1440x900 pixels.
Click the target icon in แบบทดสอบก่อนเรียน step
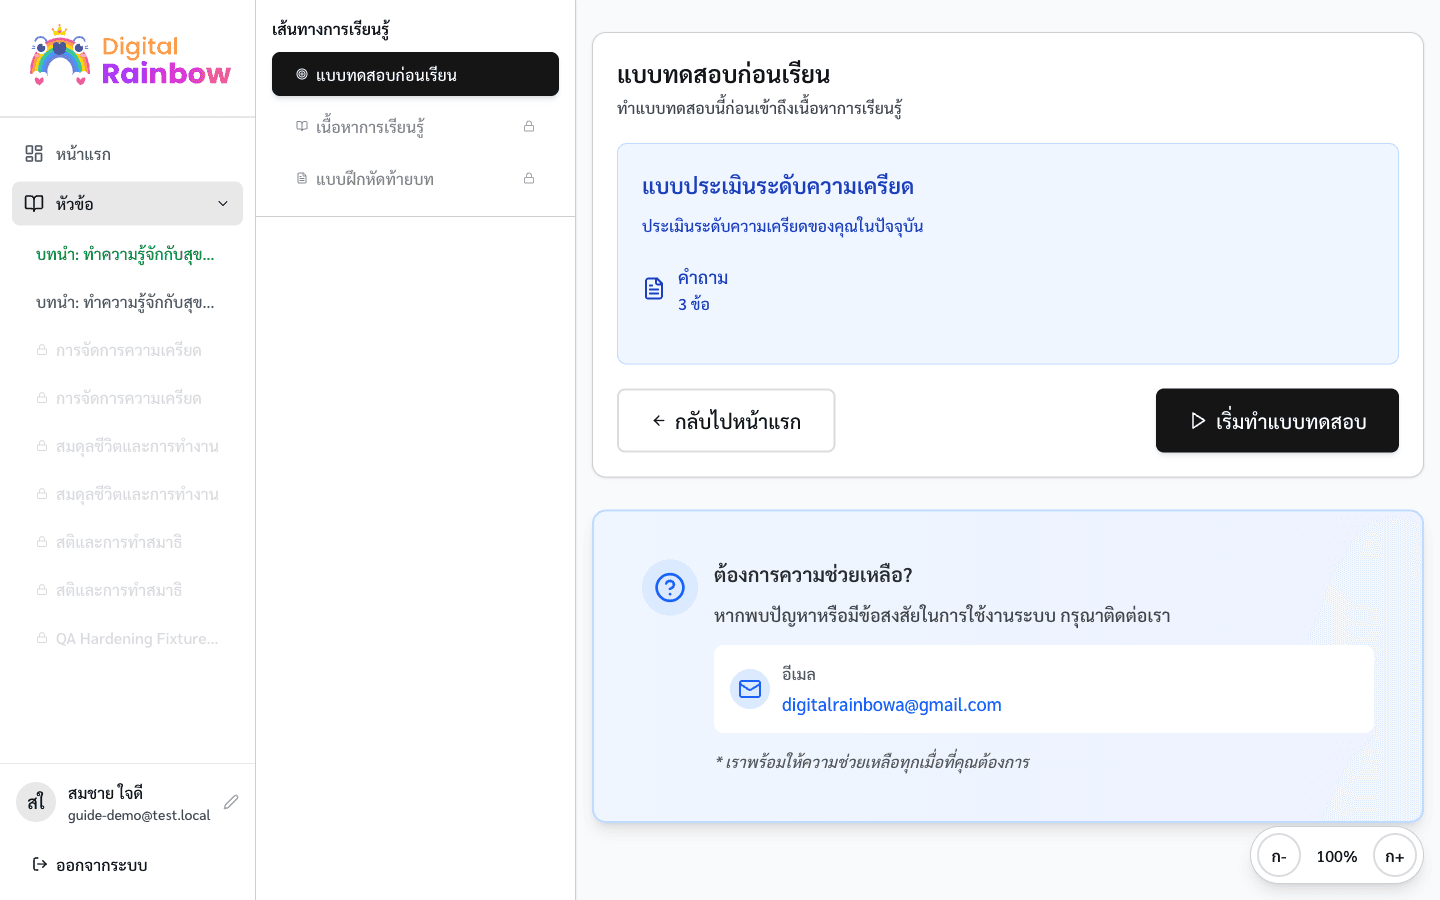[302, 74]
